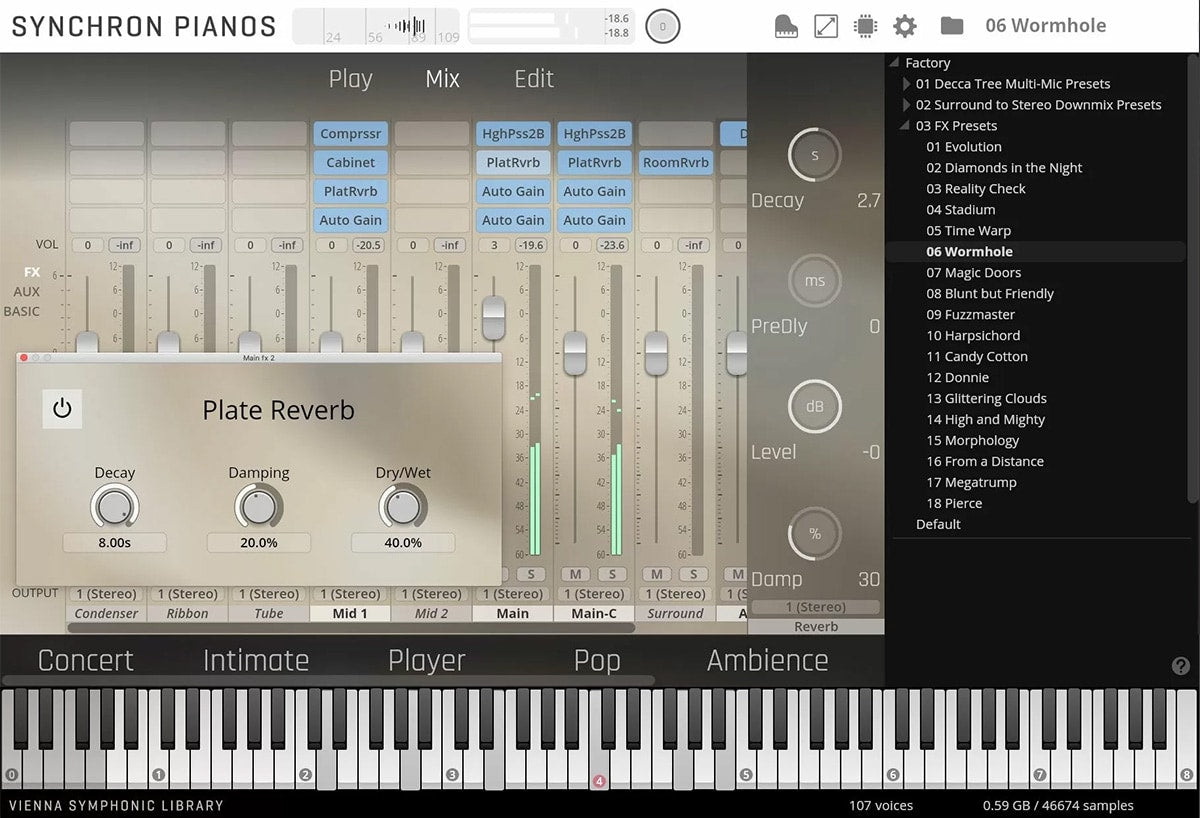Select the 09 Fuzzmaster preset

pyautogui.click(x=970, y=314)
